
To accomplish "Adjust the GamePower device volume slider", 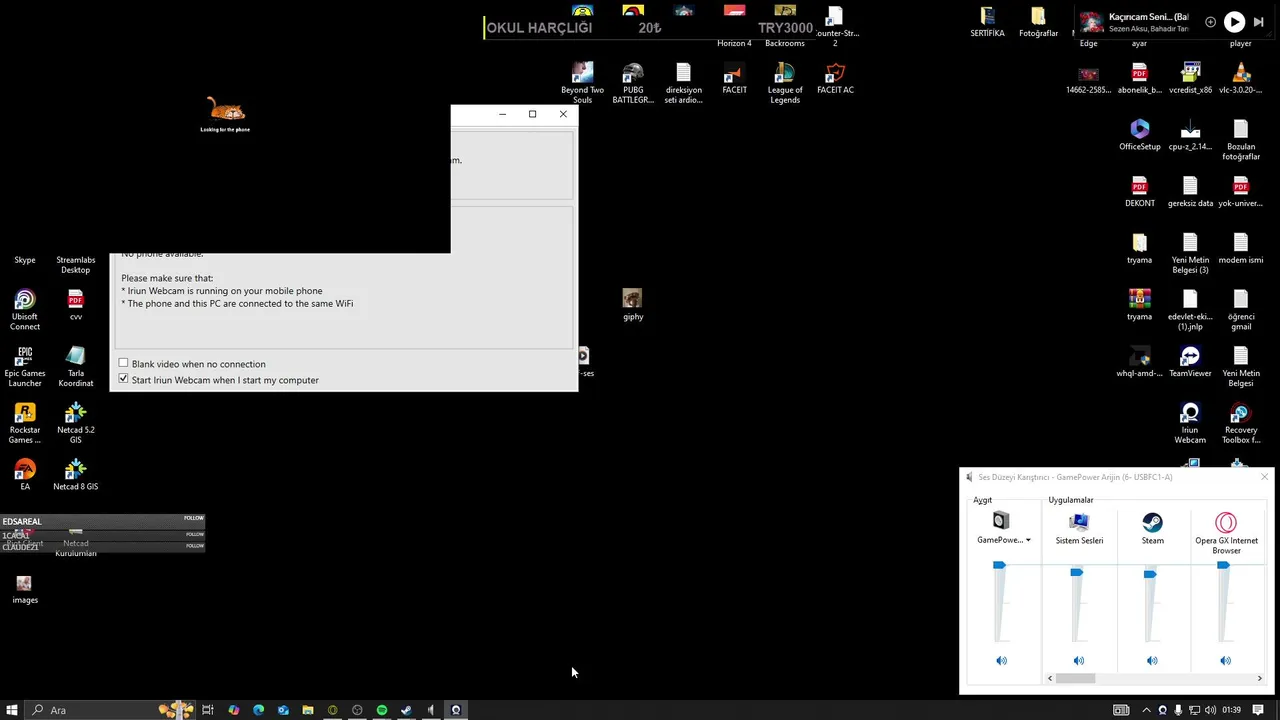I will 999,566.
